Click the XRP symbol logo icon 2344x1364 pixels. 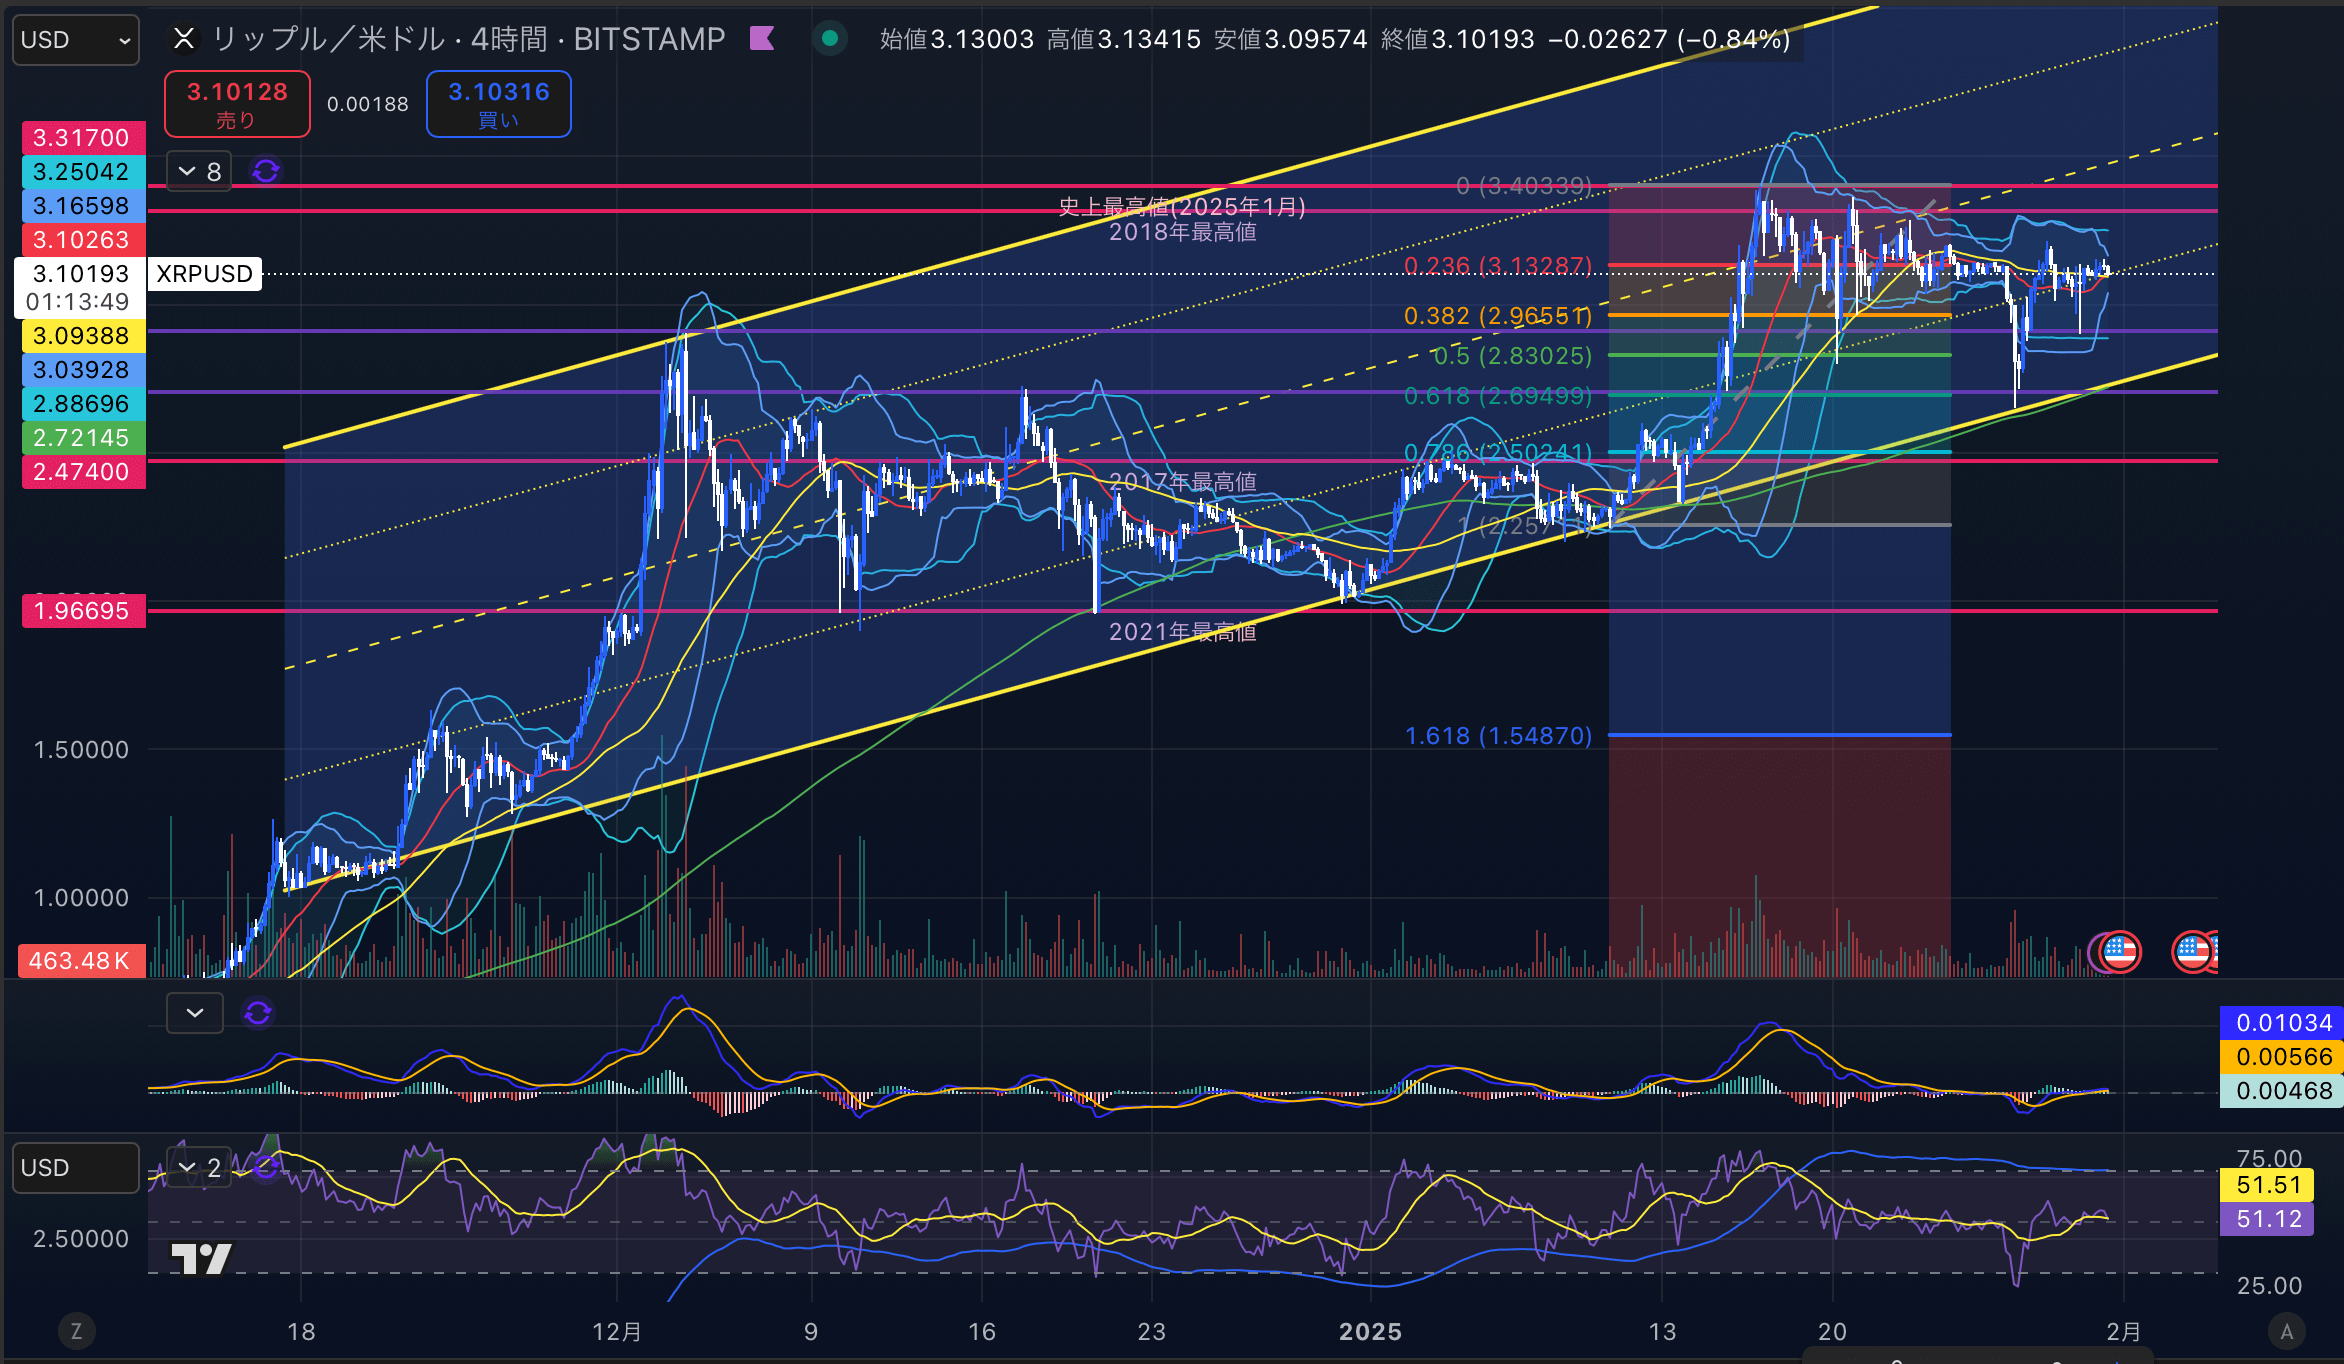click(184, 39)
